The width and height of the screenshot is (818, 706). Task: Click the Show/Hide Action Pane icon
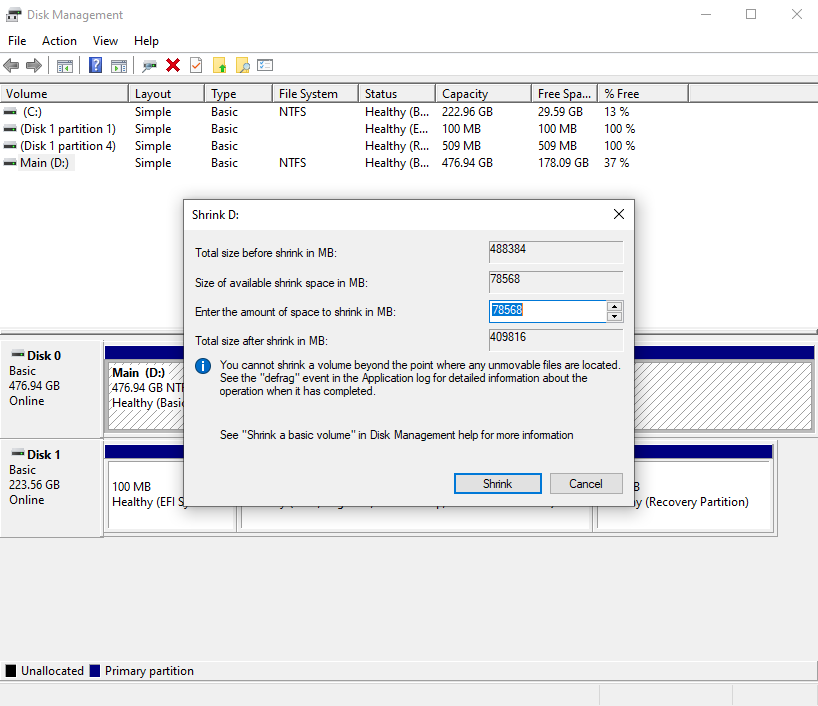coord(119,66)
